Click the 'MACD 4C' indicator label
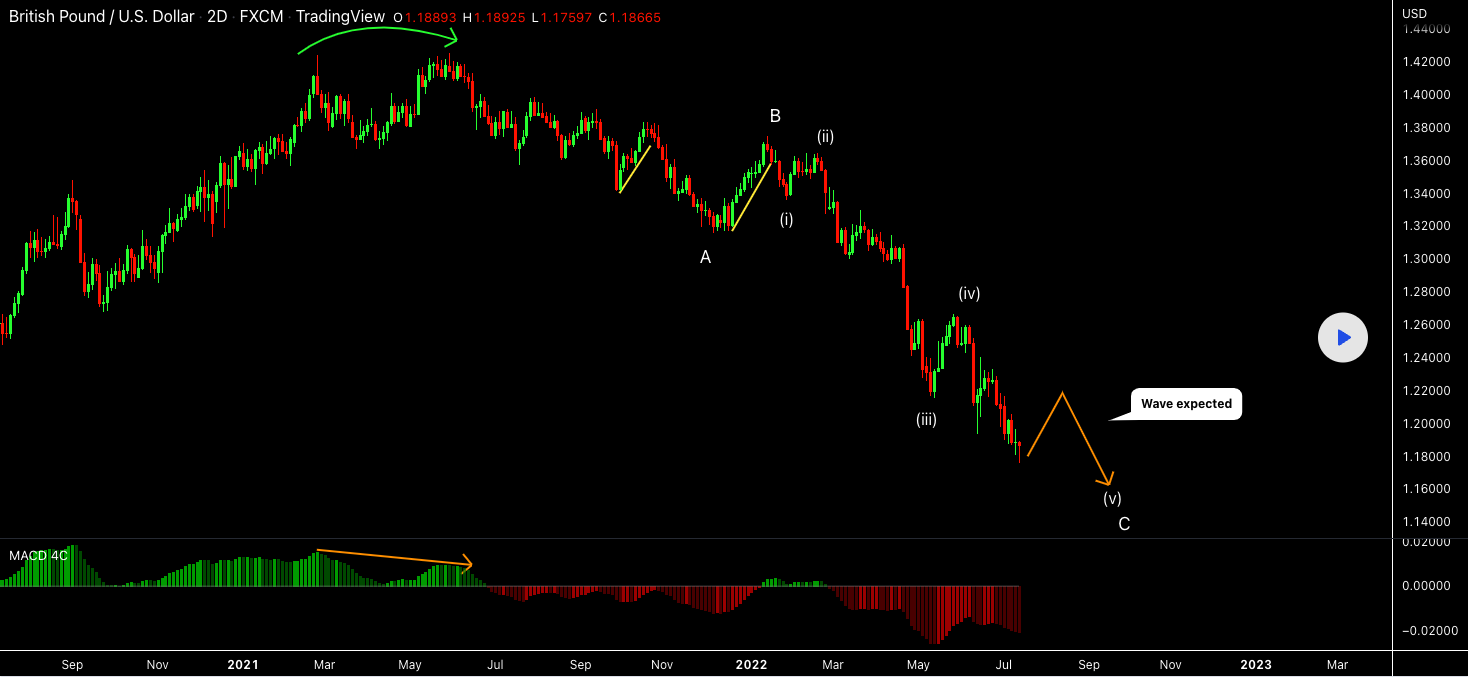Image resolution: width=1468 pixels, height=677 pixels. (x=39, y=555)
